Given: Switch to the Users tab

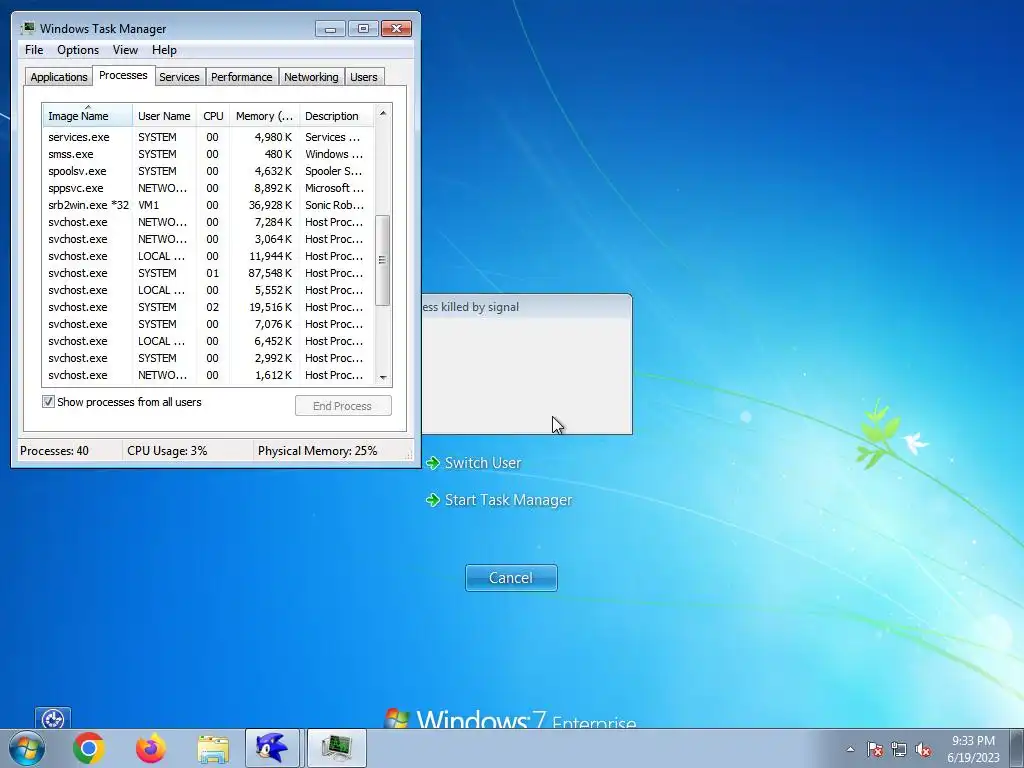Looking at the screenshot, I should tap(364, 77).
